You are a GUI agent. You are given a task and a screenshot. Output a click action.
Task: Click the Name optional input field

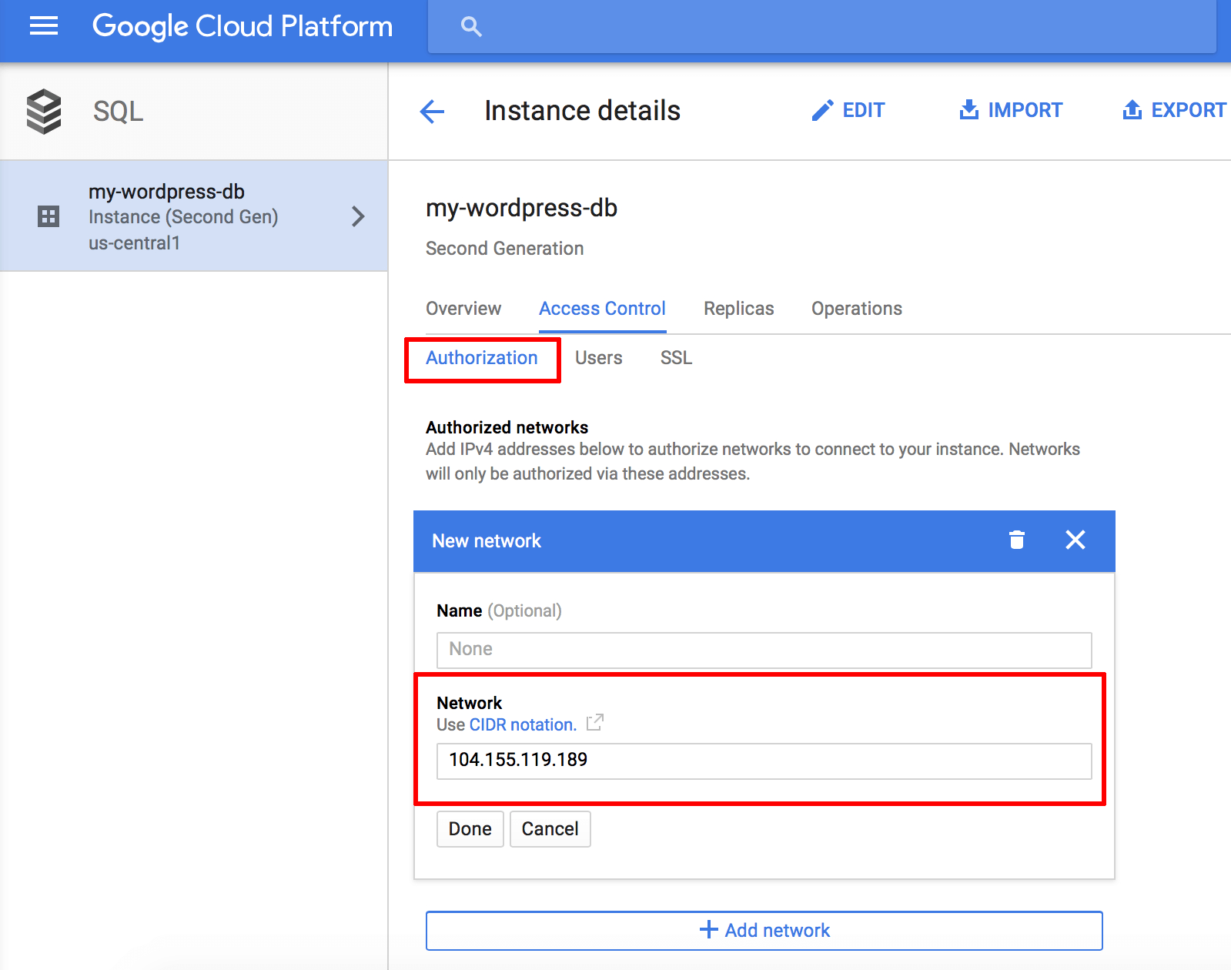pyautogui.click(x=764, y=649)
